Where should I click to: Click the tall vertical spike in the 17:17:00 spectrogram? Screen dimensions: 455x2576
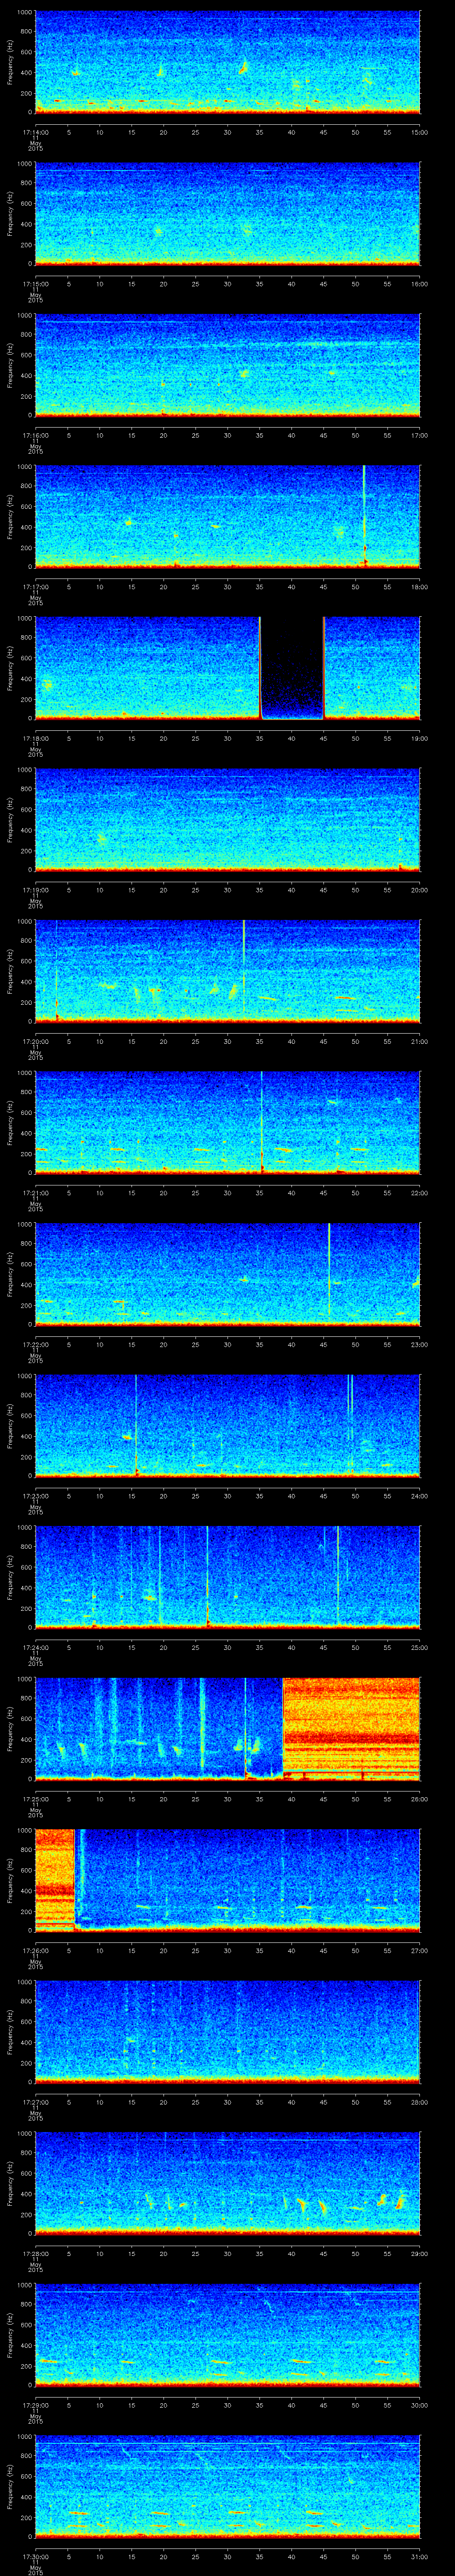pos(364,517)
